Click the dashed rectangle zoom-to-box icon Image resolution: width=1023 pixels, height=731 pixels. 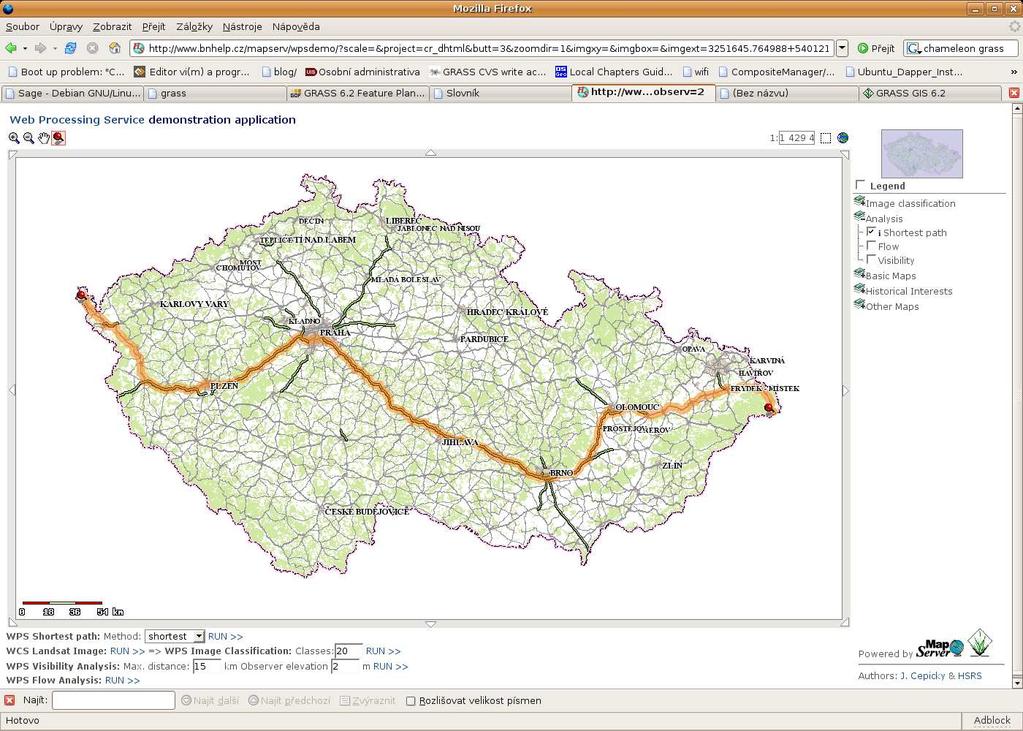click(826, 138)
